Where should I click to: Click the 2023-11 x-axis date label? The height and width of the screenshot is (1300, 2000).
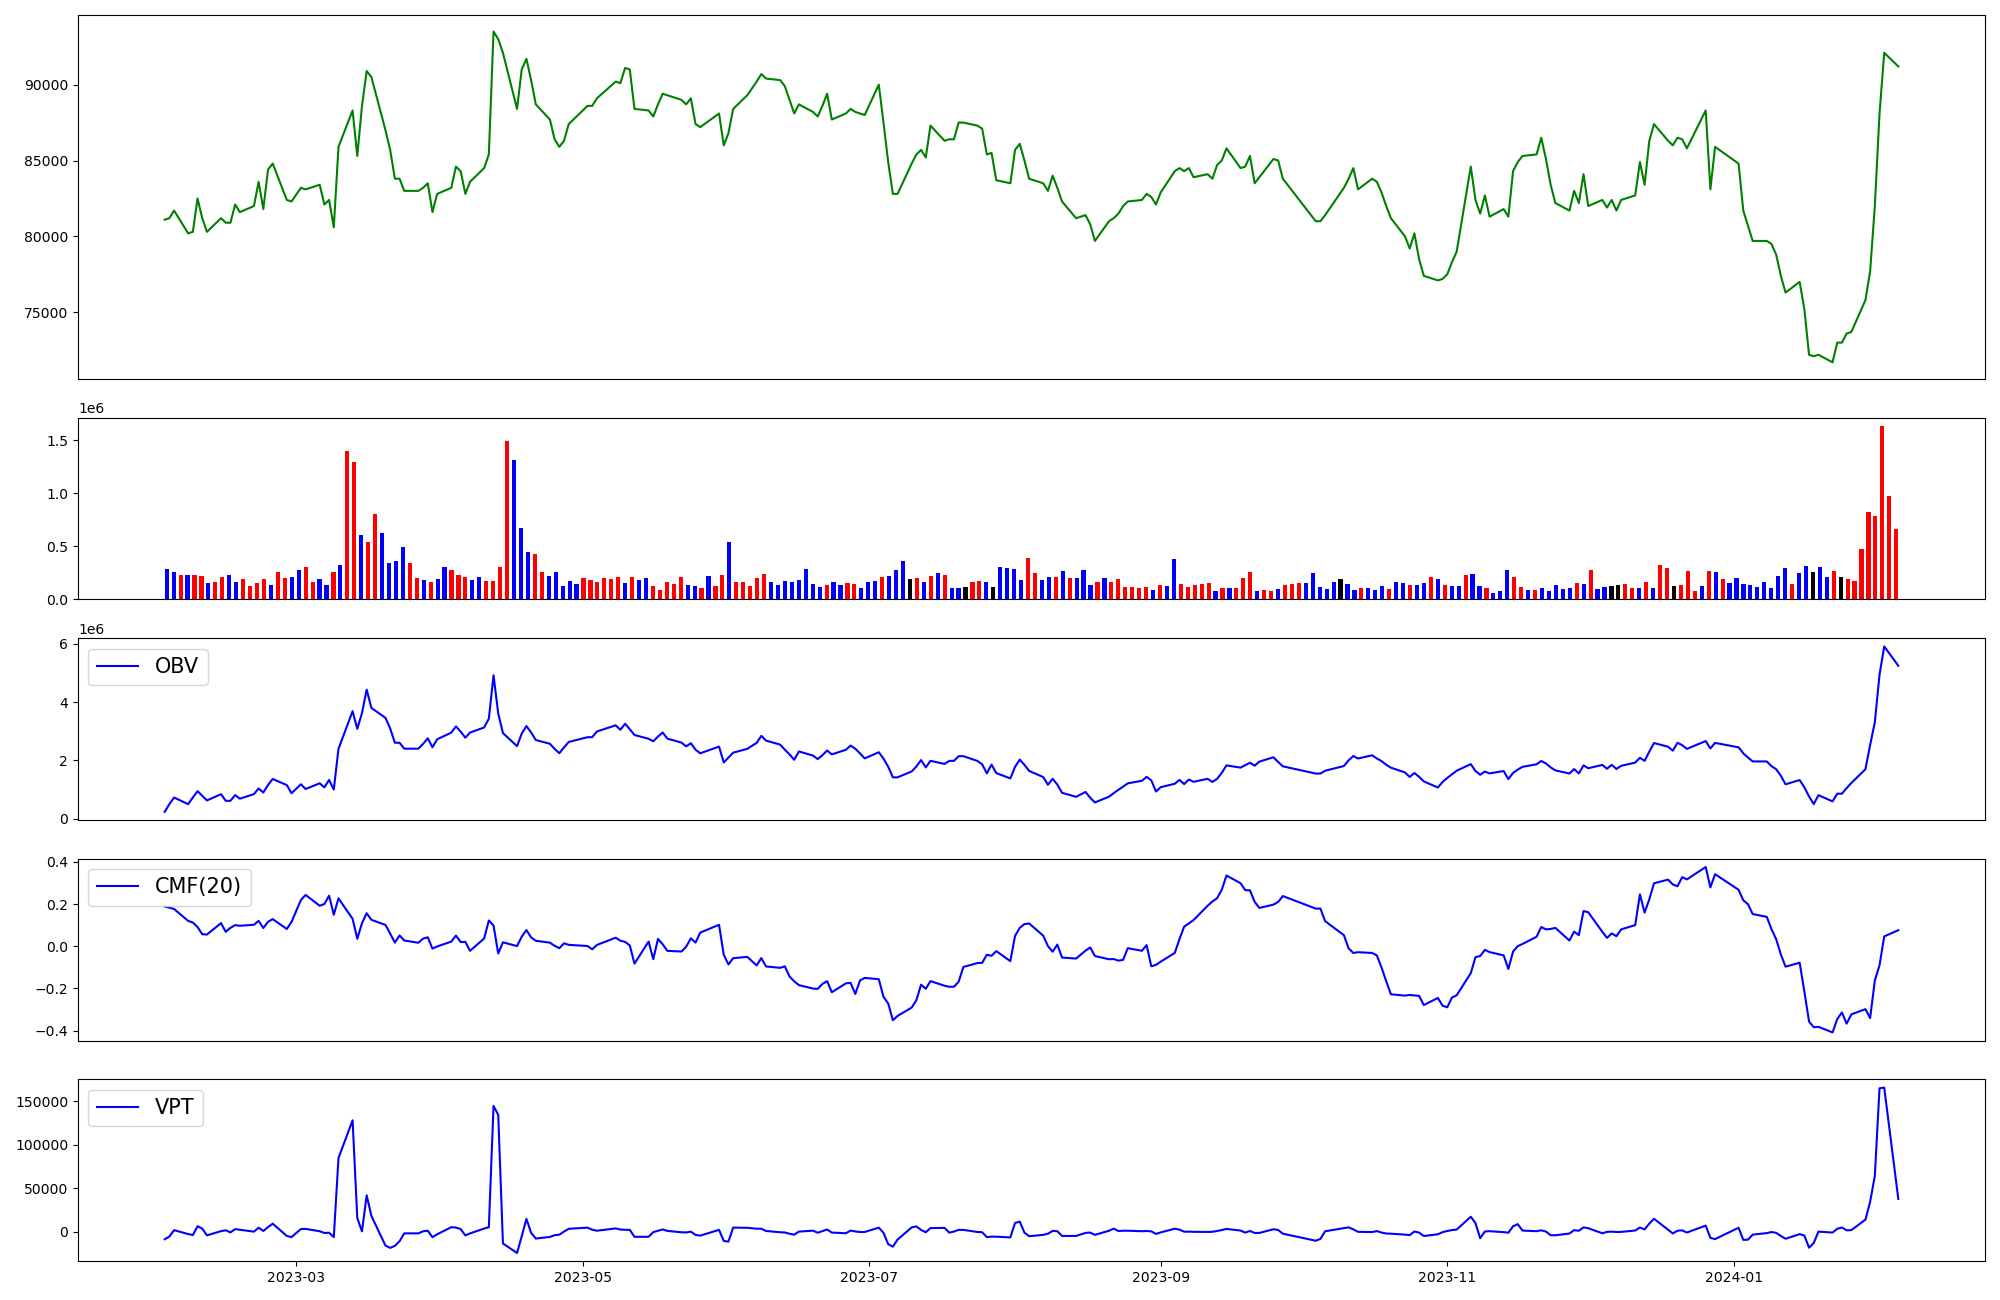[1447, 1277]
